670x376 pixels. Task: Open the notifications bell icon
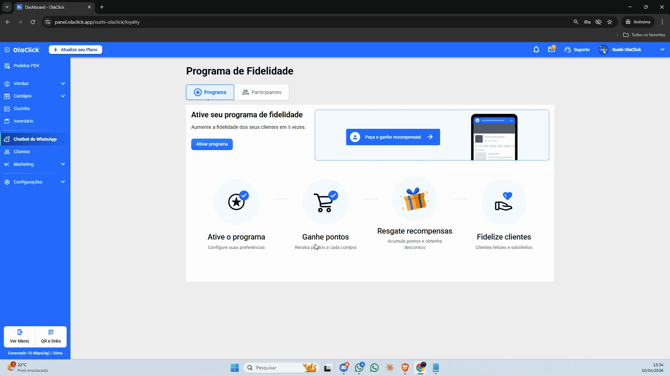click(x=536, y=50)
